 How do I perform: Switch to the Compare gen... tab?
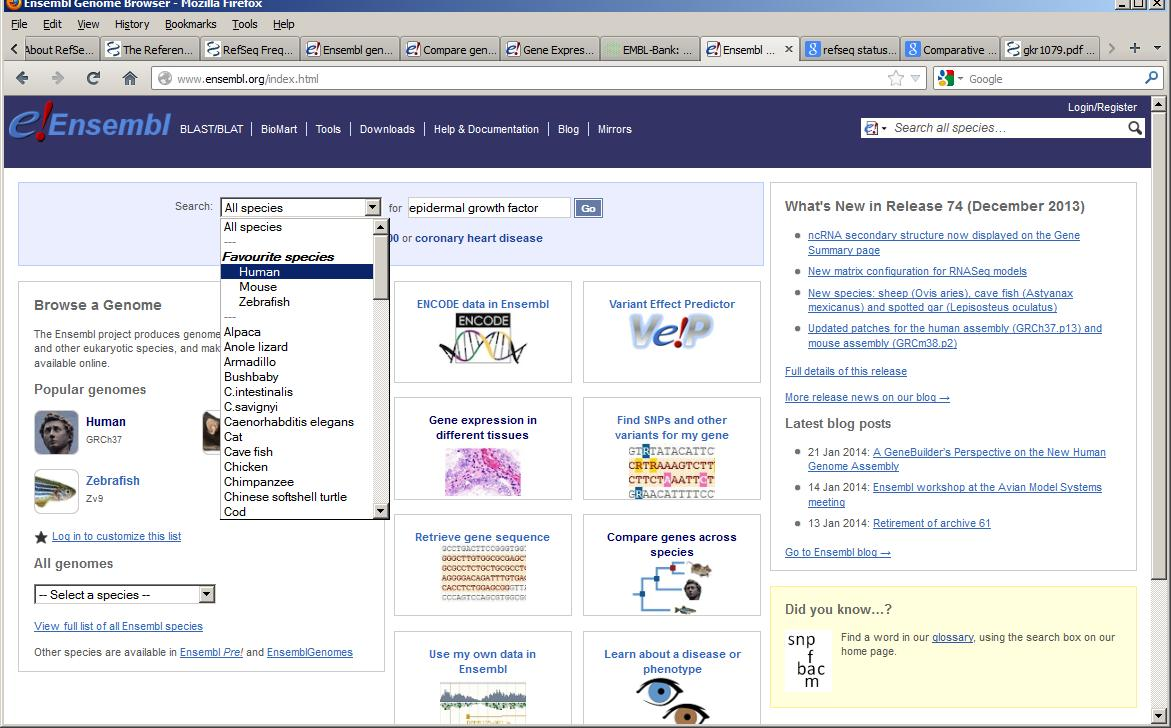450,49
